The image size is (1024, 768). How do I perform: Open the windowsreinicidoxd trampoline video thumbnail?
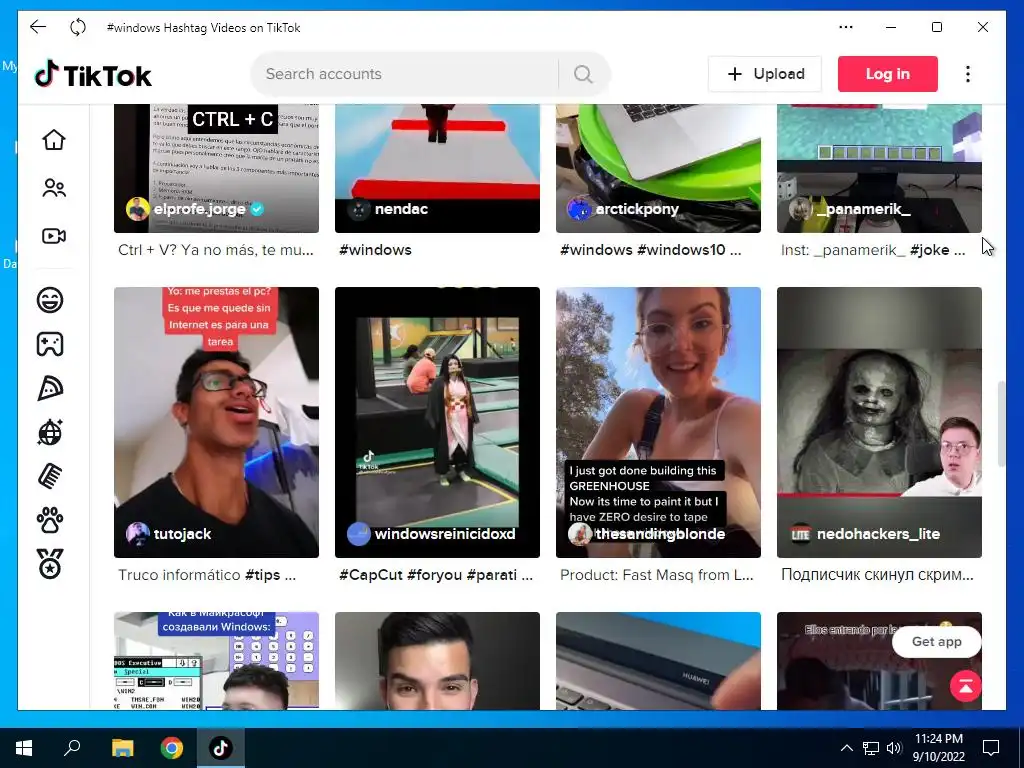(437, 422)
